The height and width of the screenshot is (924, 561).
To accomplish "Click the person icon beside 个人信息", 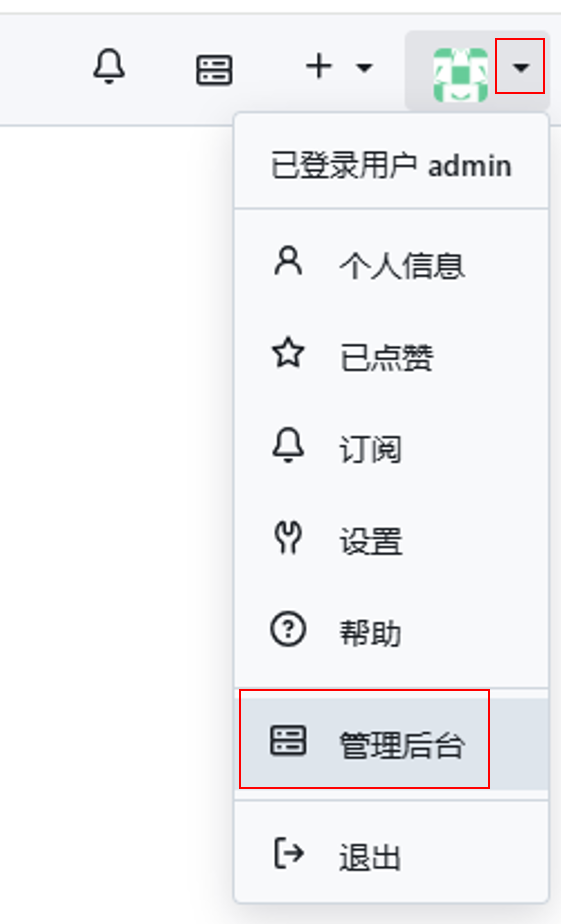I will tap(288, 261).
